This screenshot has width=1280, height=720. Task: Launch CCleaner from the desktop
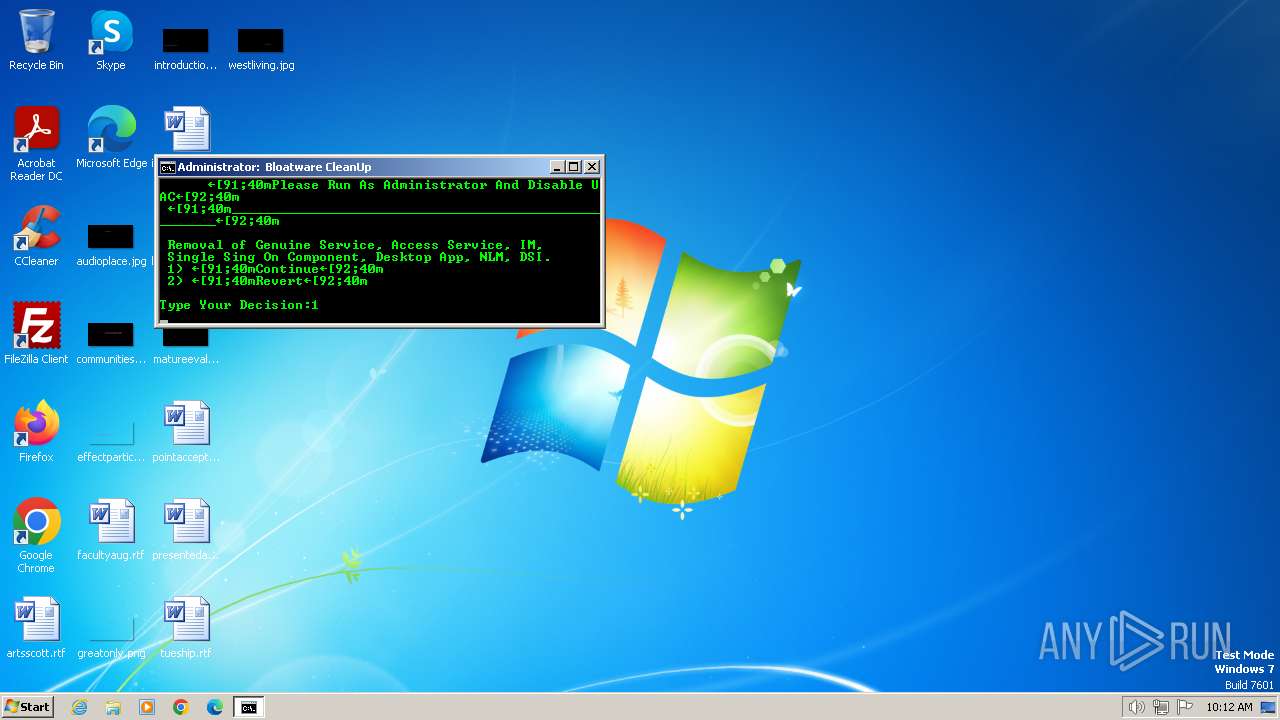36,236
